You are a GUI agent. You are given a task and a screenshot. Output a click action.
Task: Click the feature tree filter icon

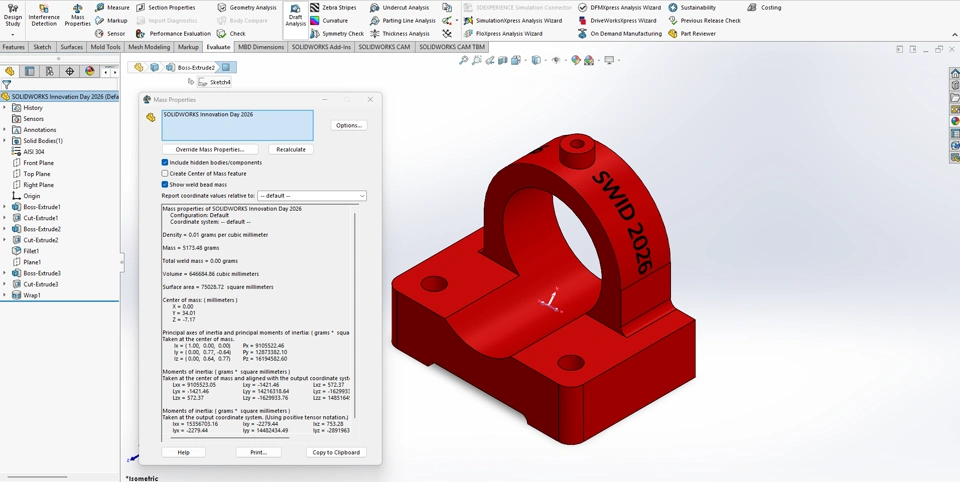(6, 85)
